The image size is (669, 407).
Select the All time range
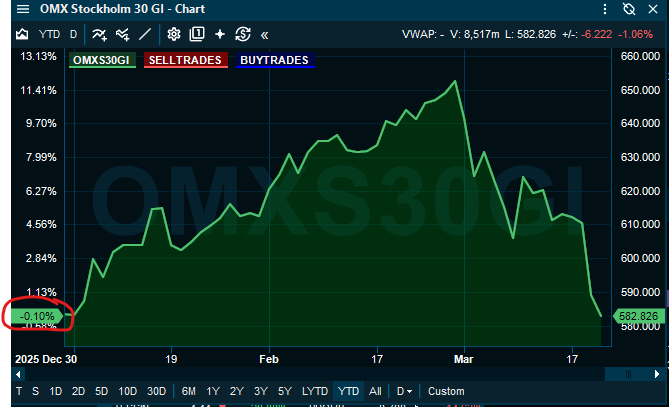(375, 391)
